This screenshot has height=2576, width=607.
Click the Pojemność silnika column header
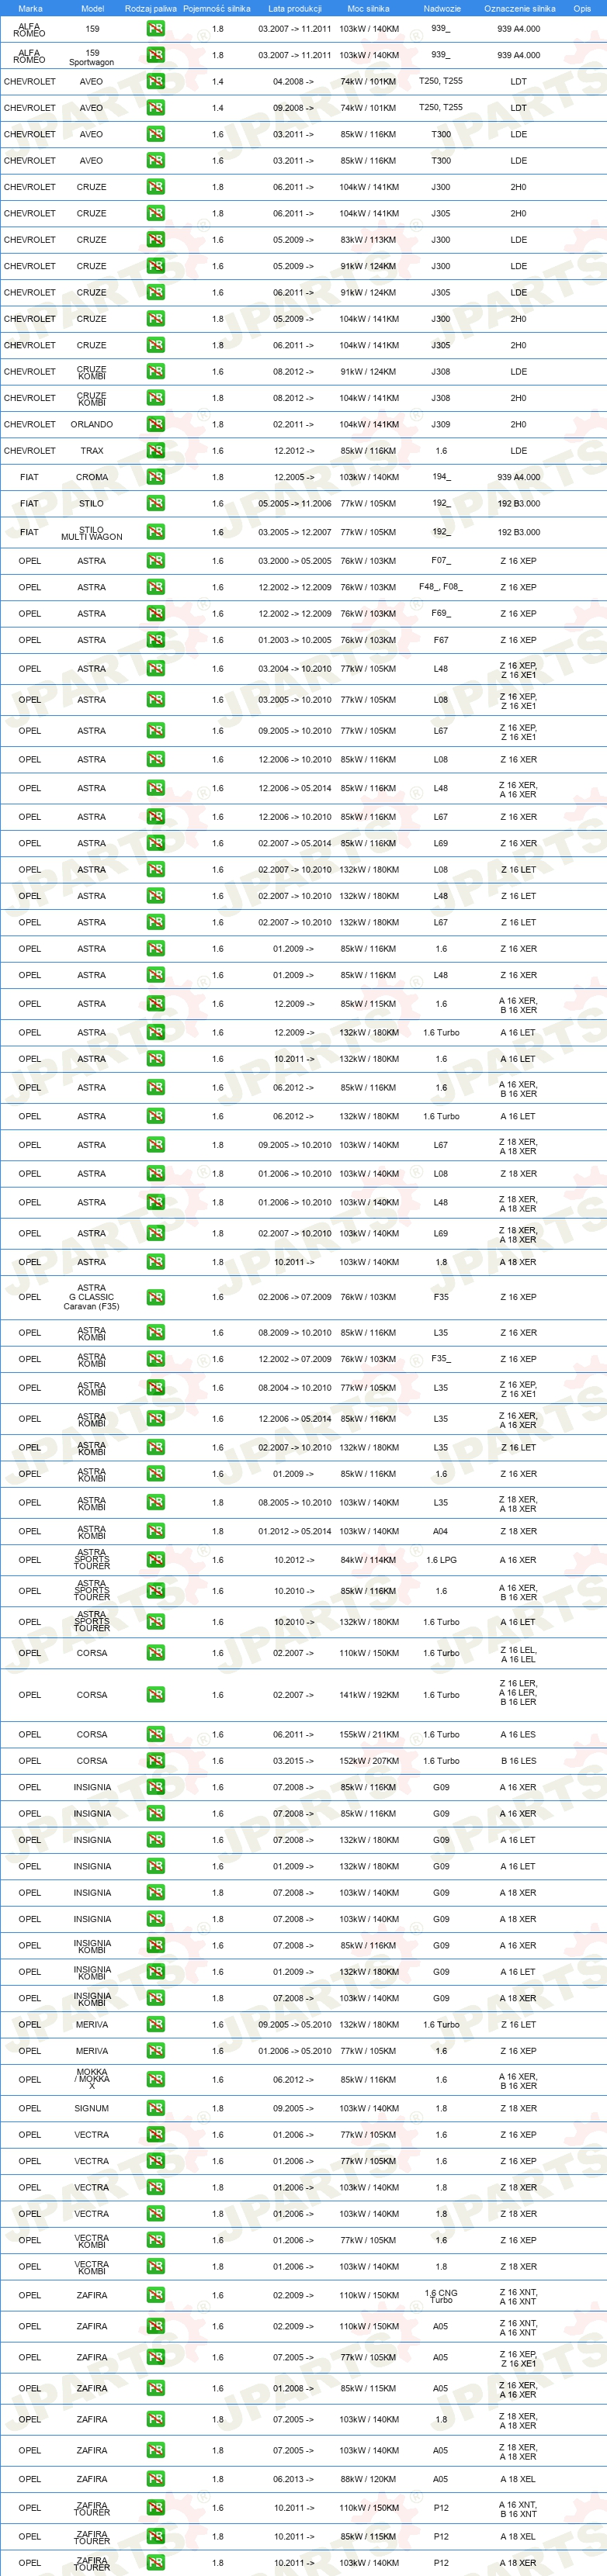point(217,8)
